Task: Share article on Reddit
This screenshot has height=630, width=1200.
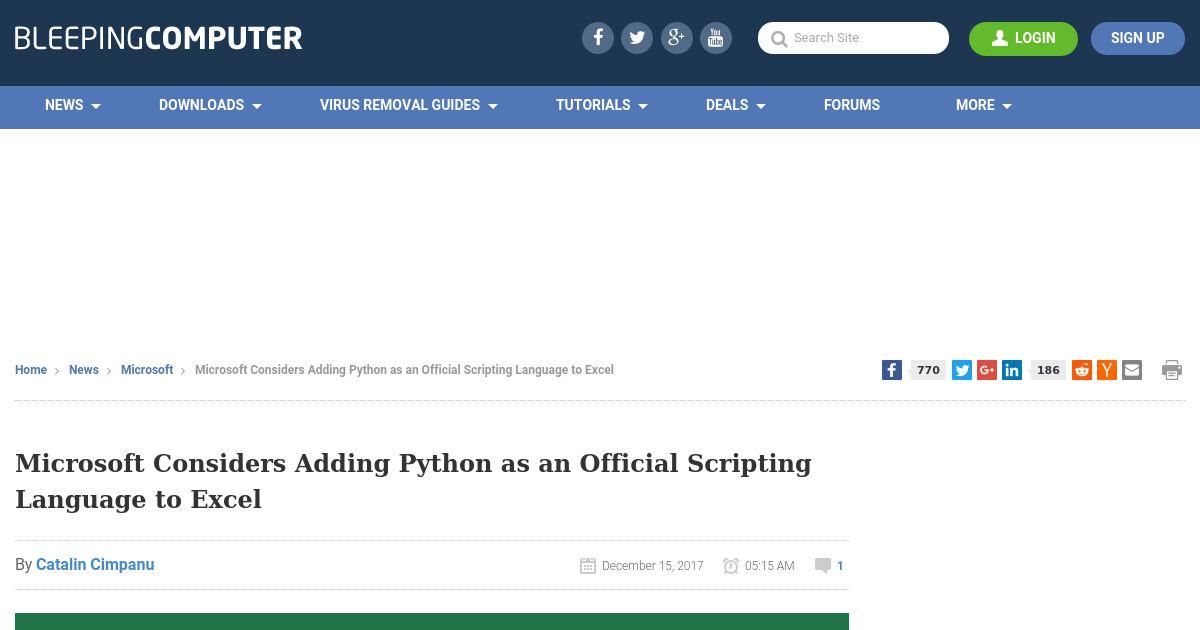Action: 1082,370
